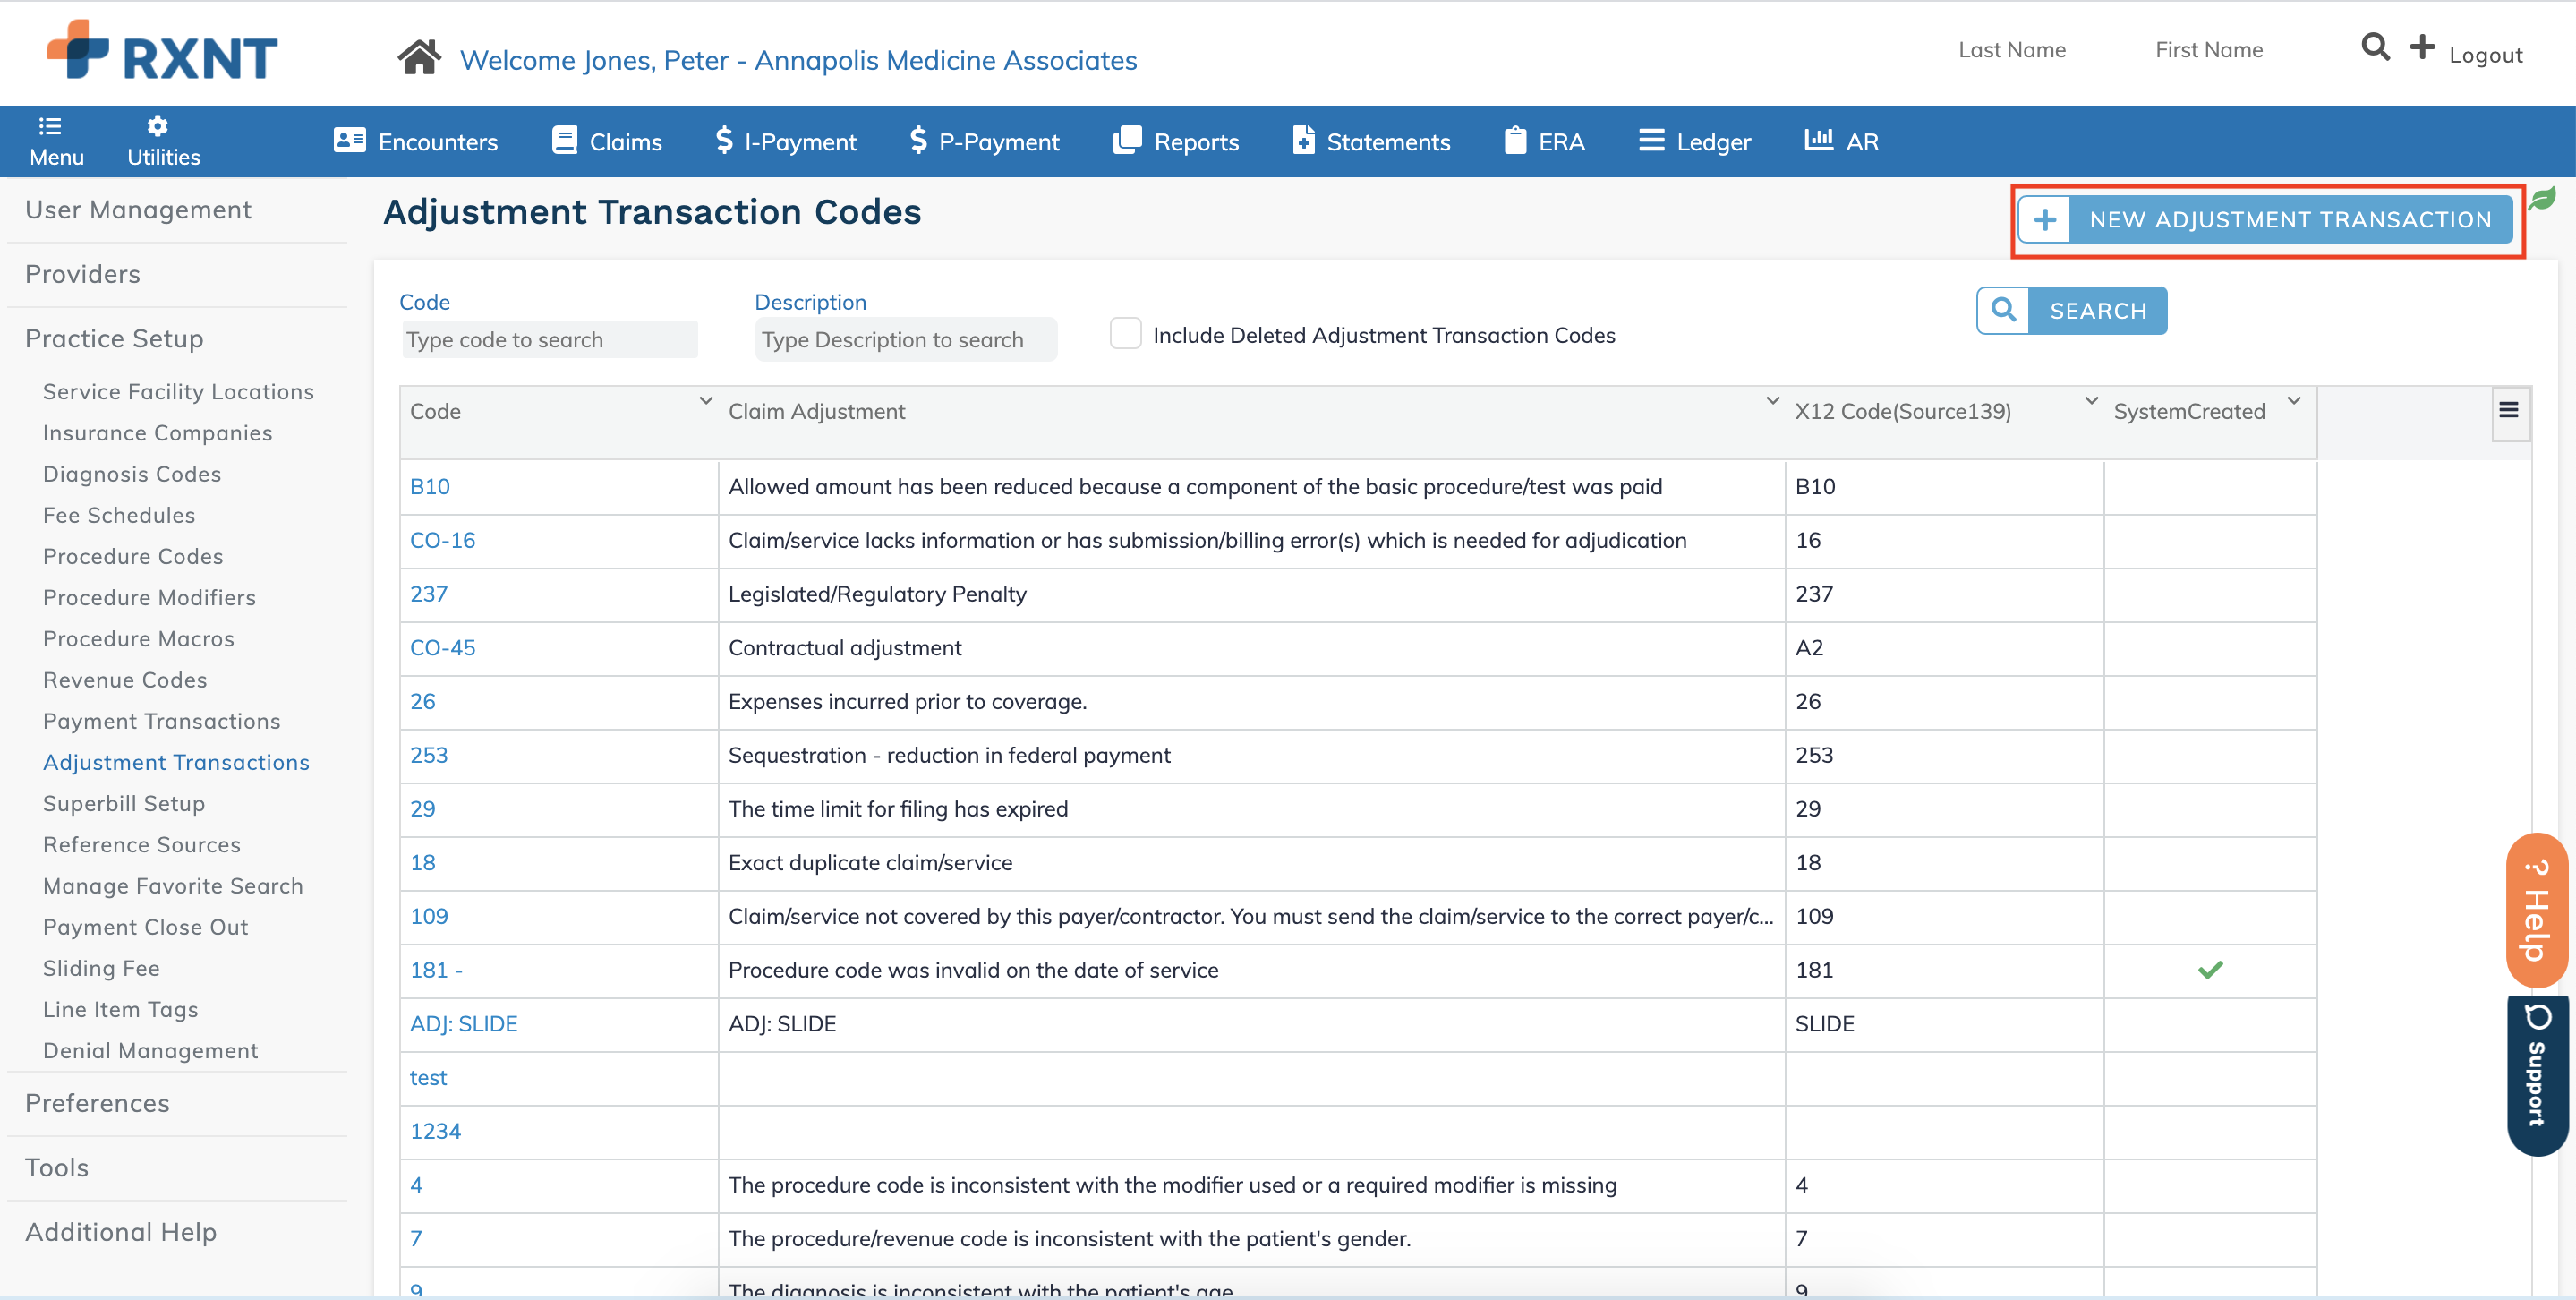Click Welcome Jones, Peter practice link

798,60
